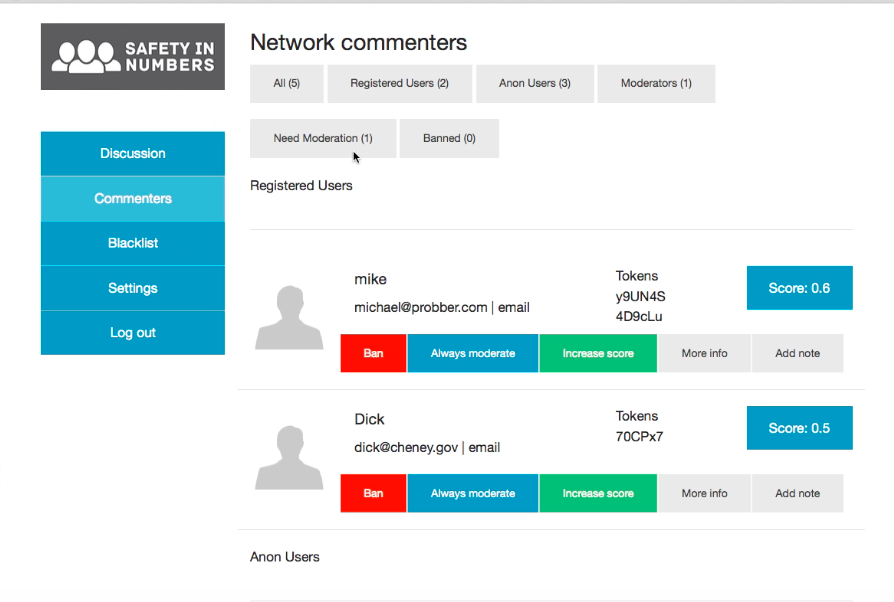Add note to Dick's profile
The width and height of the screenshot is (894, 602).
click(x=798, y=494)
